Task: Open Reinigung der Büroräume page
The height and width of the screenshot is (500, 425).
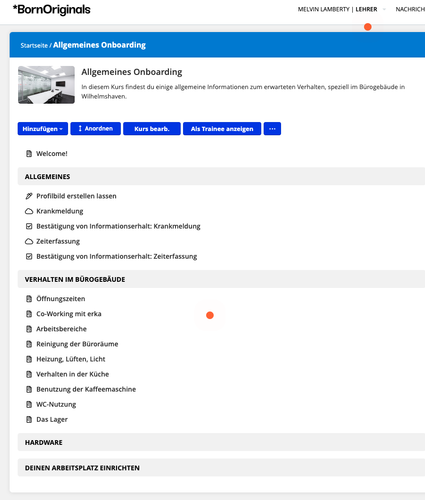Action: [x=77, y=344]
